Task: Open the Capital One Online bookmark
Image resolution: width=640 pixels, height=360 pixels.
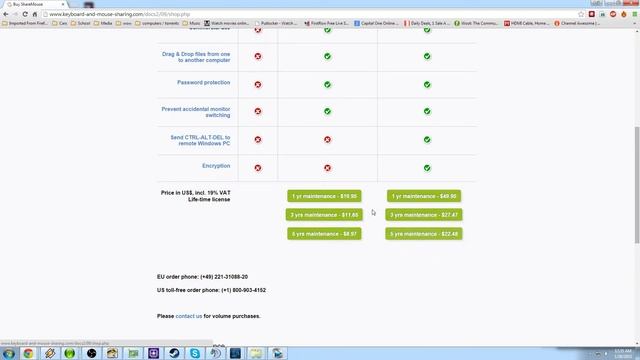Action: coord(376,23)
